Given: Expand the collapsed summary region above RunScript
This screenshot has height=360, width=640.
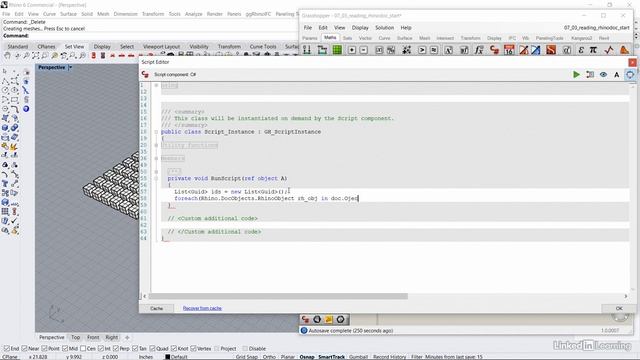Looking at the screenshot, I should coord(156,171).
